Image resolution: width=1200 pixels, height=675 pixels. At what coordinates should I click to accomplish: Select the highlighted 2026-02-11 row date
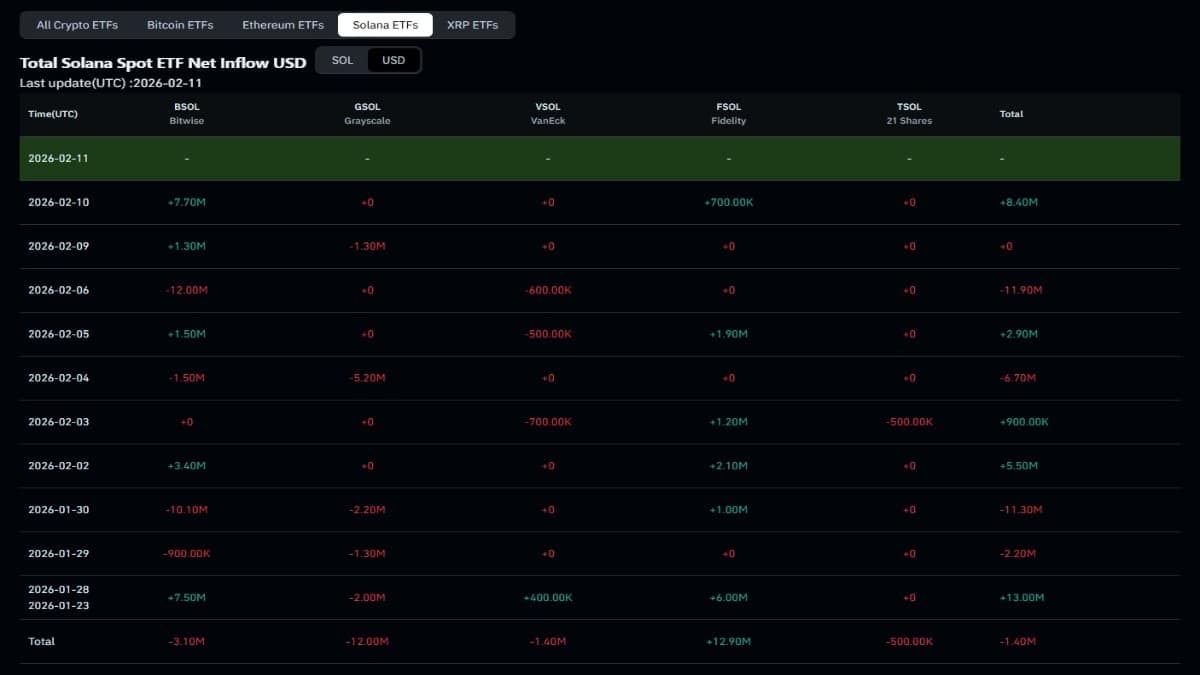(58, 158)
